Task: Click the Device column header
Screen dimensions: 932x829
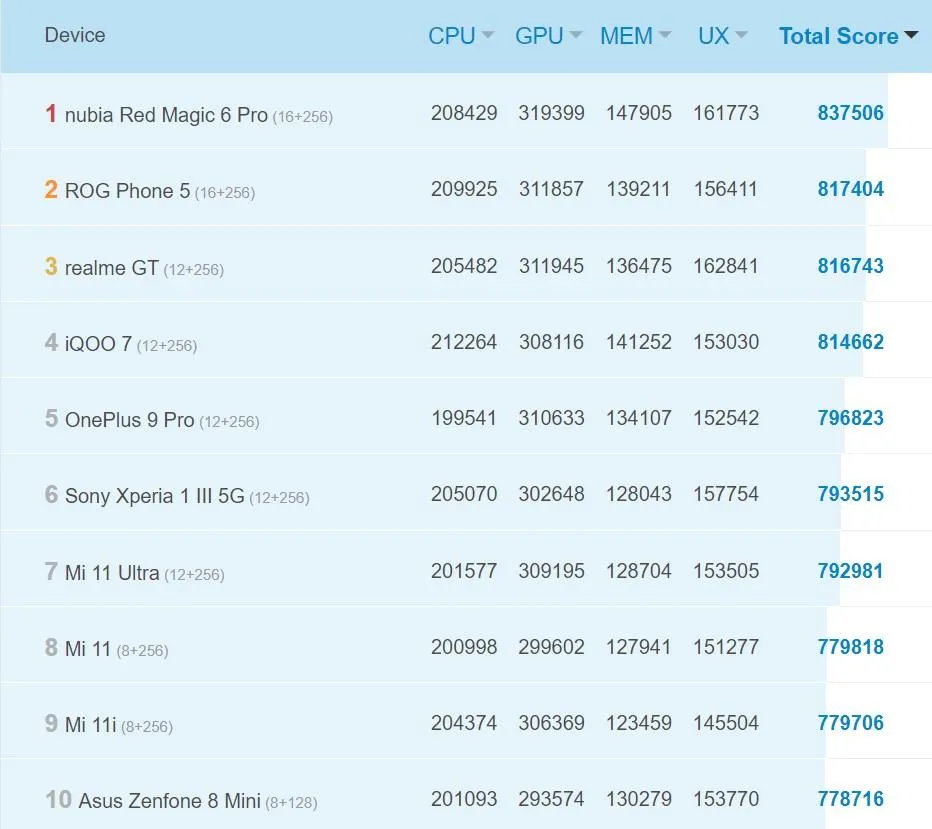Action: (x=75, y=35)
